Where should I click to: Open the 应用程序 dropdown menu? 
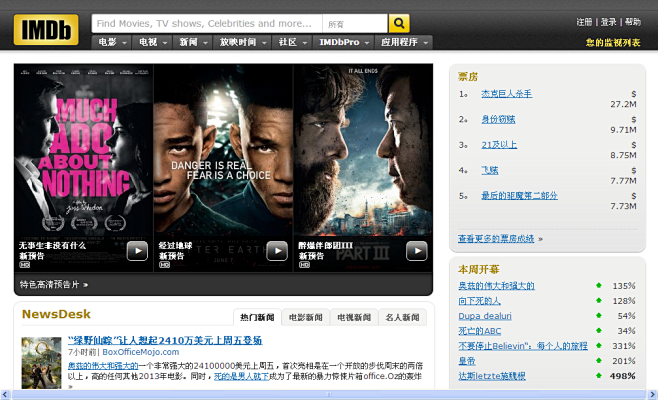[x=404, y=42]
